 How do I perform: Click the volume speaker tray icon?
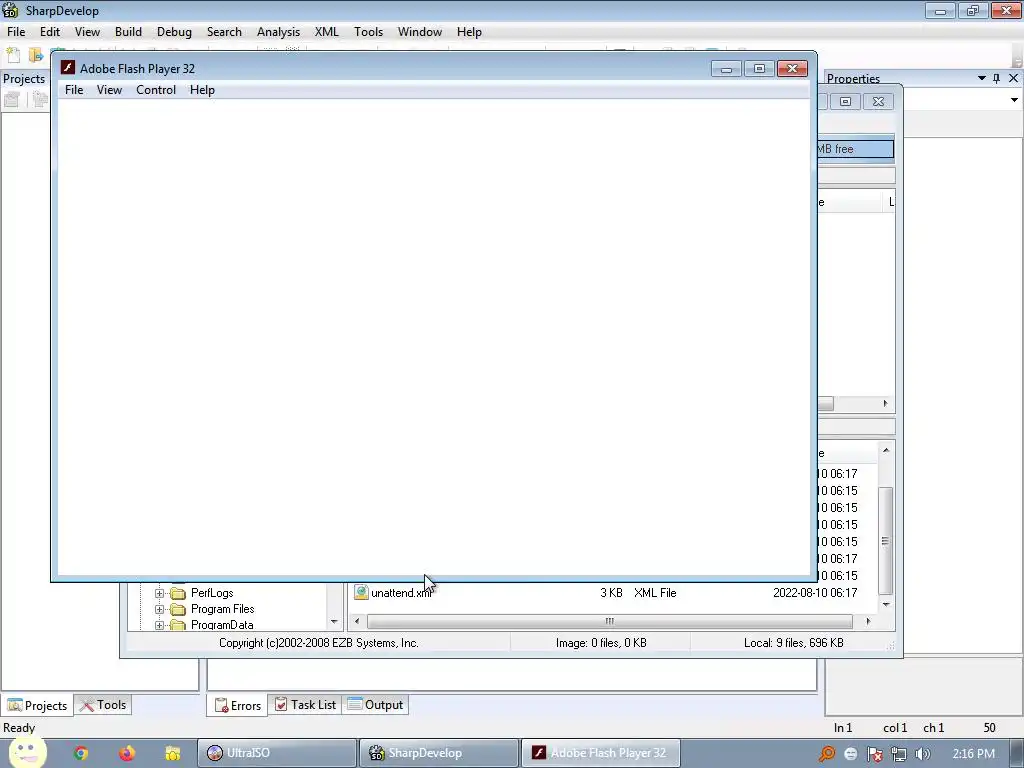[922, 754]
